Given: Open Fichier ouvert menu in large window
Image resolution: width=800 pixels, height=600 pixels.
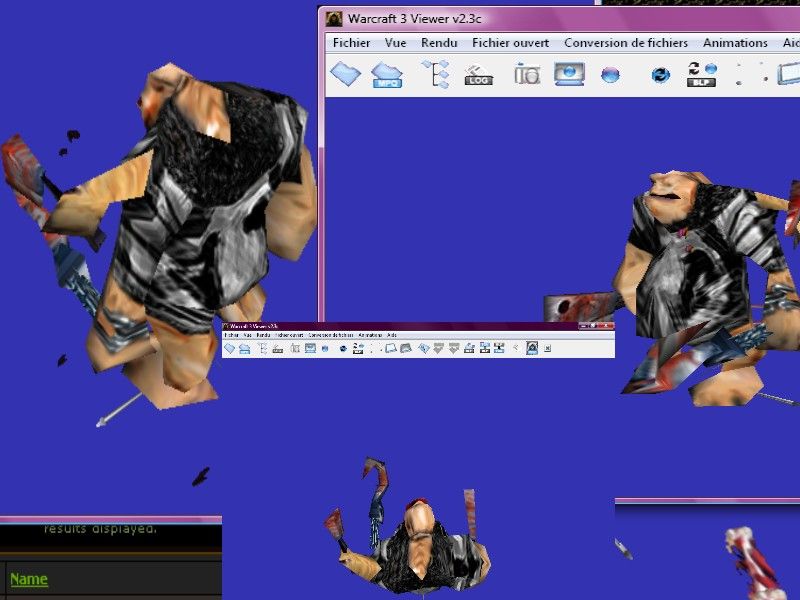Looking at the screenshot, I should pyautogui.click(x=510, y=43).
